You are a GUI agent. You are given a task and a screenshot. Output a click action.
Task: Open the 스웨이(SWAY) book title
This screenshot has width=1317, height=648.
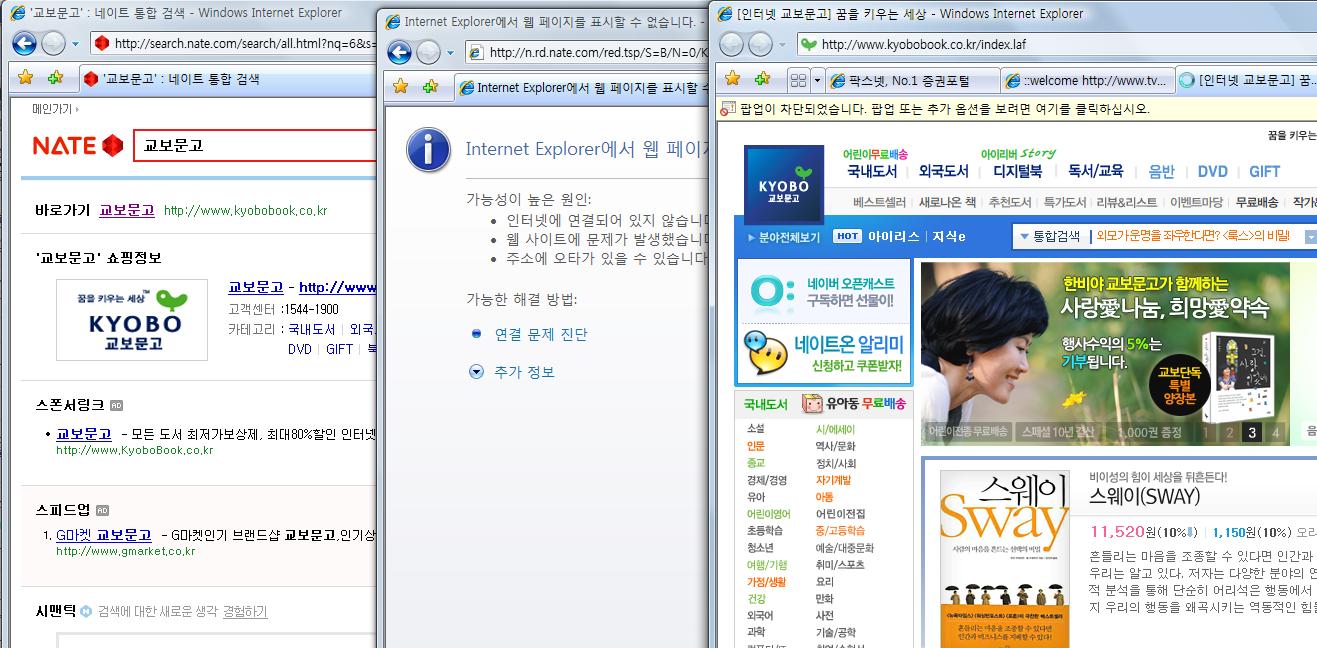(1144, 497)
